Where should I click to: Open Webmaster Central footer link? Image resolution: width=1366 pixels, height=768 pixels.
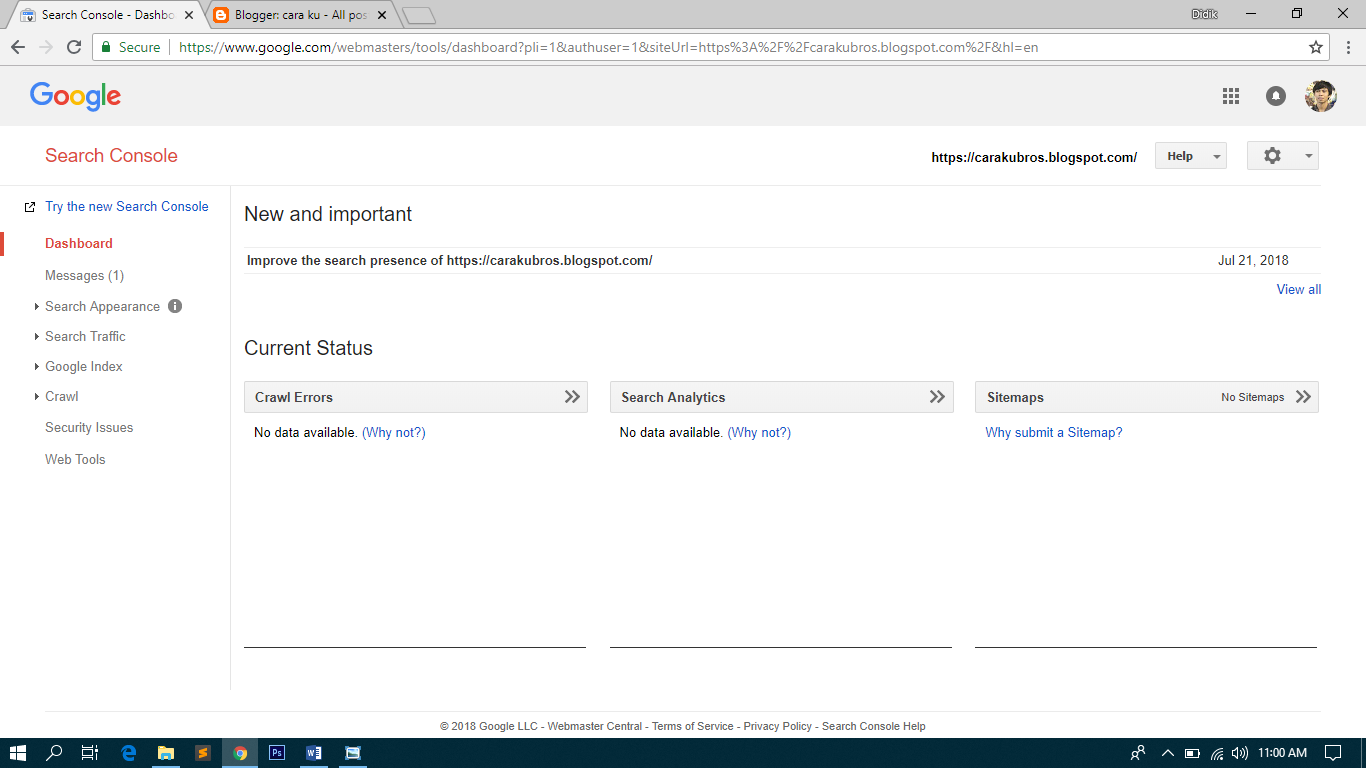pos(595,727)
